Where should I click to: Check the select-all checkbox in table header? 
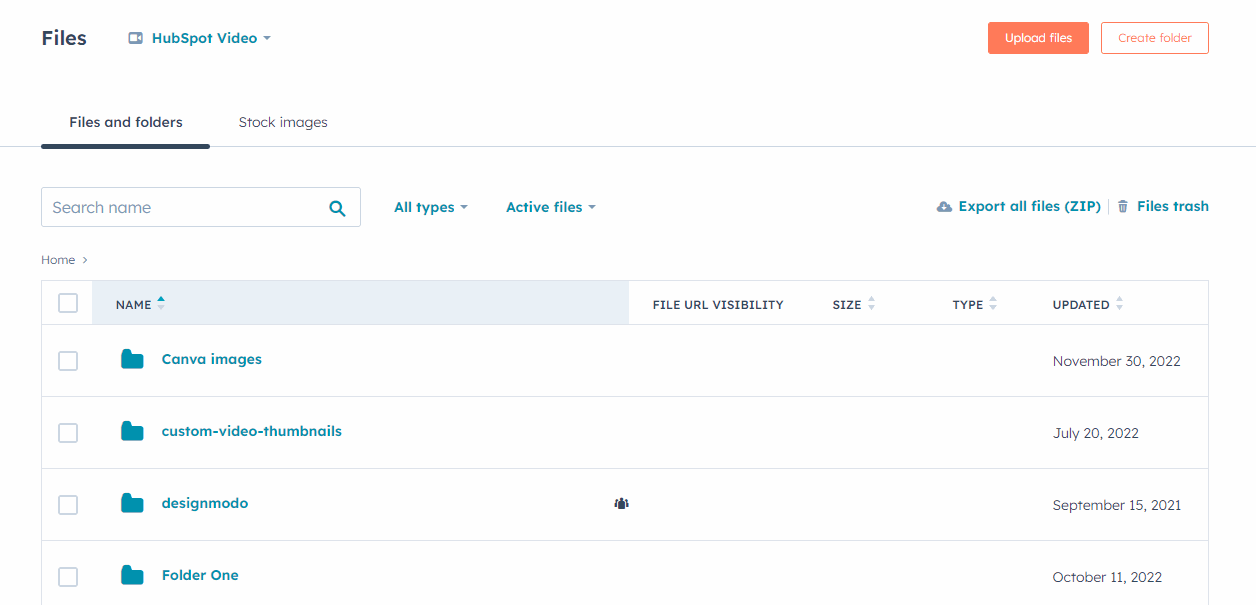[x=68, y=302]
